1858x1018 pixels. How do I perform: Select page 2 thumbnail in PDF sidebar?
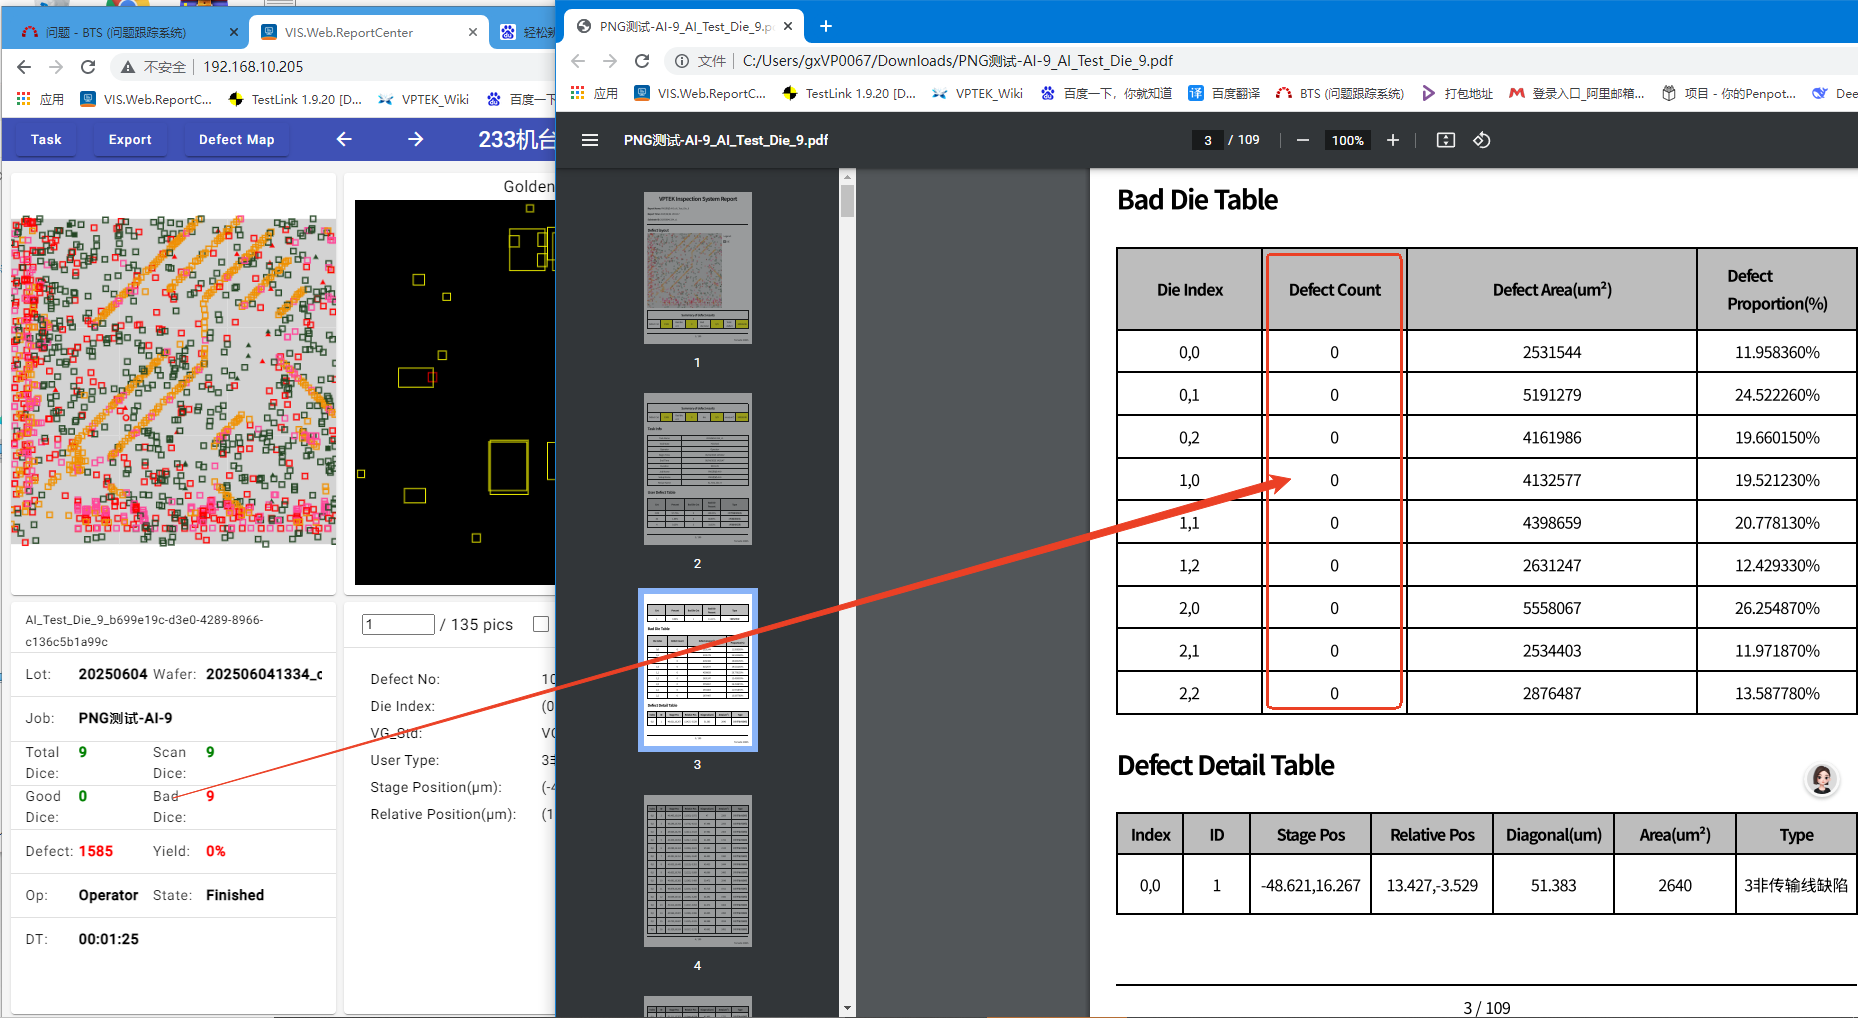click(697, 469)
